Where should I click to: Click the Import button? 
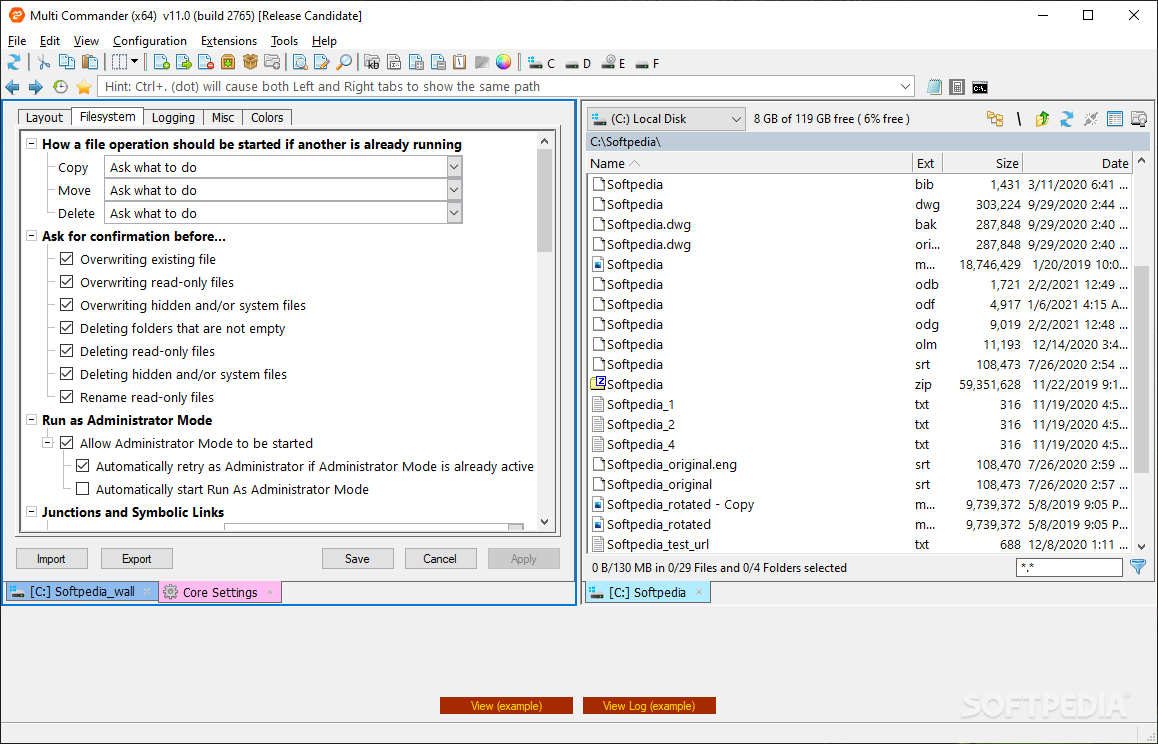pos(51,559)
